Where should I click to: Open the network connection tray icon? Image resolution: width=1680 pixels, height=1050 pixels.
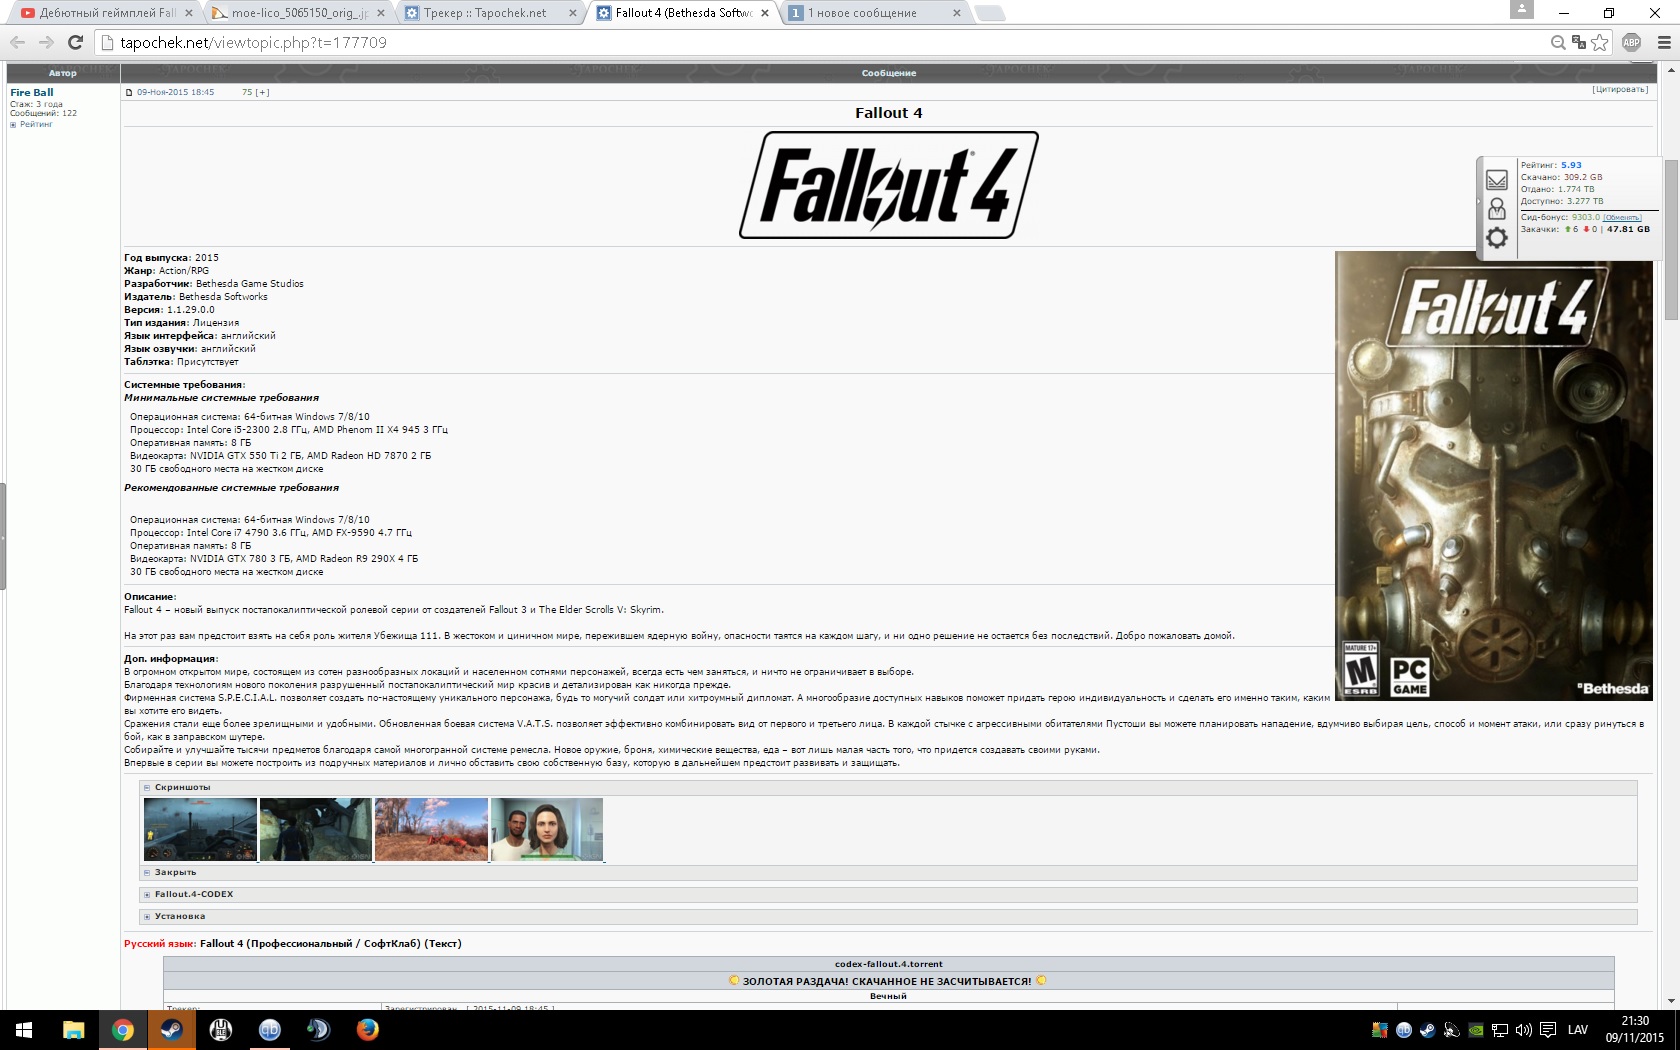click(1500, 1030)
